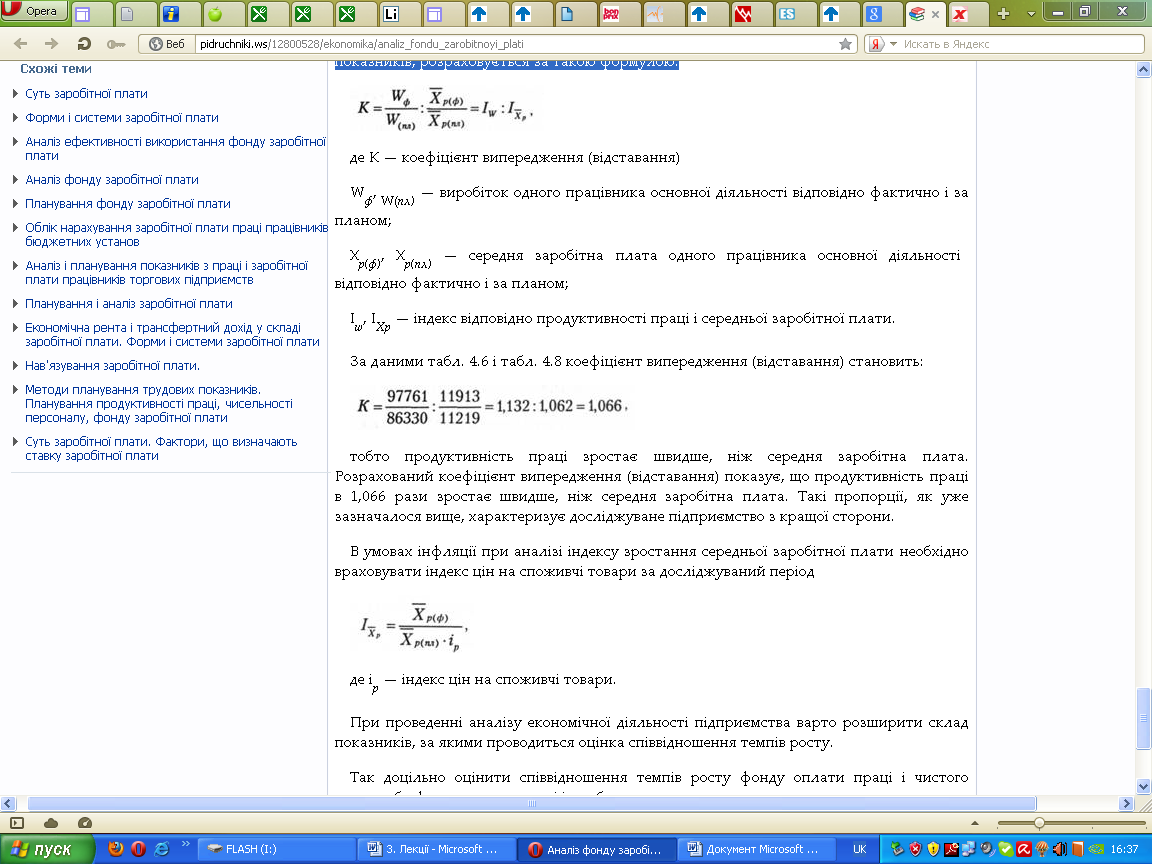Open 'Нав'язування заробітної плати.' link
Screen dimensions: 1152x864
112,365
